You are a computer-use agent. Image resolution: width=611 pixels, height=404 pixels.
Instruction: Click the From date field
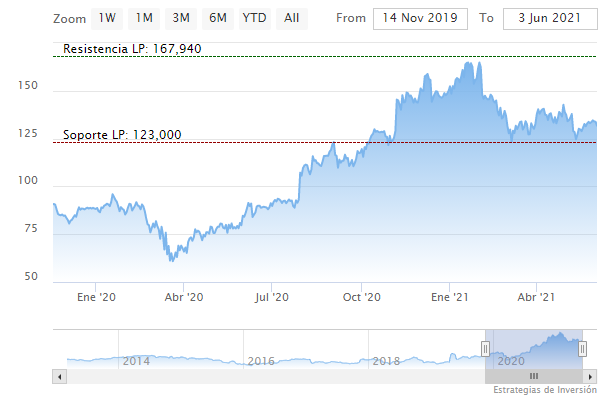(420, 19)
